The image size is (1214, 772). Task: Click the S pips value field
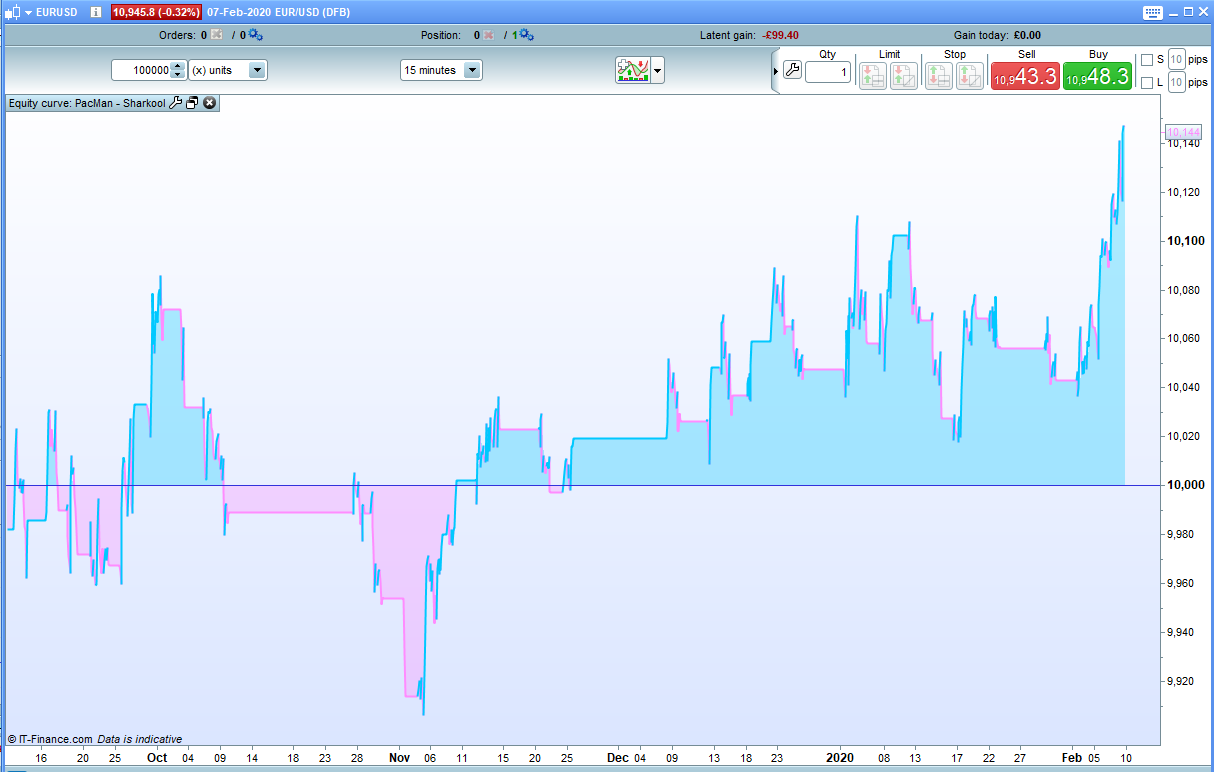pos(1177,59)
